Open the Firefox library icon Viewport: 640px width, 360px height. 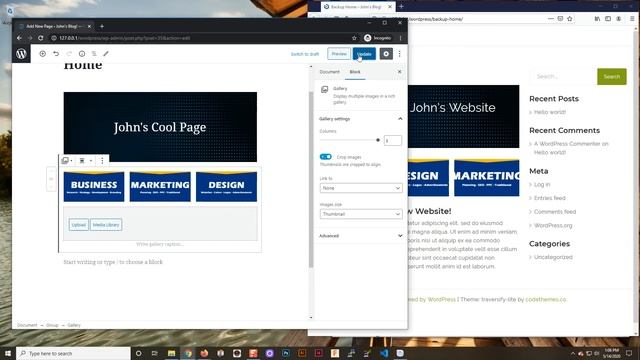pos(597,19)
